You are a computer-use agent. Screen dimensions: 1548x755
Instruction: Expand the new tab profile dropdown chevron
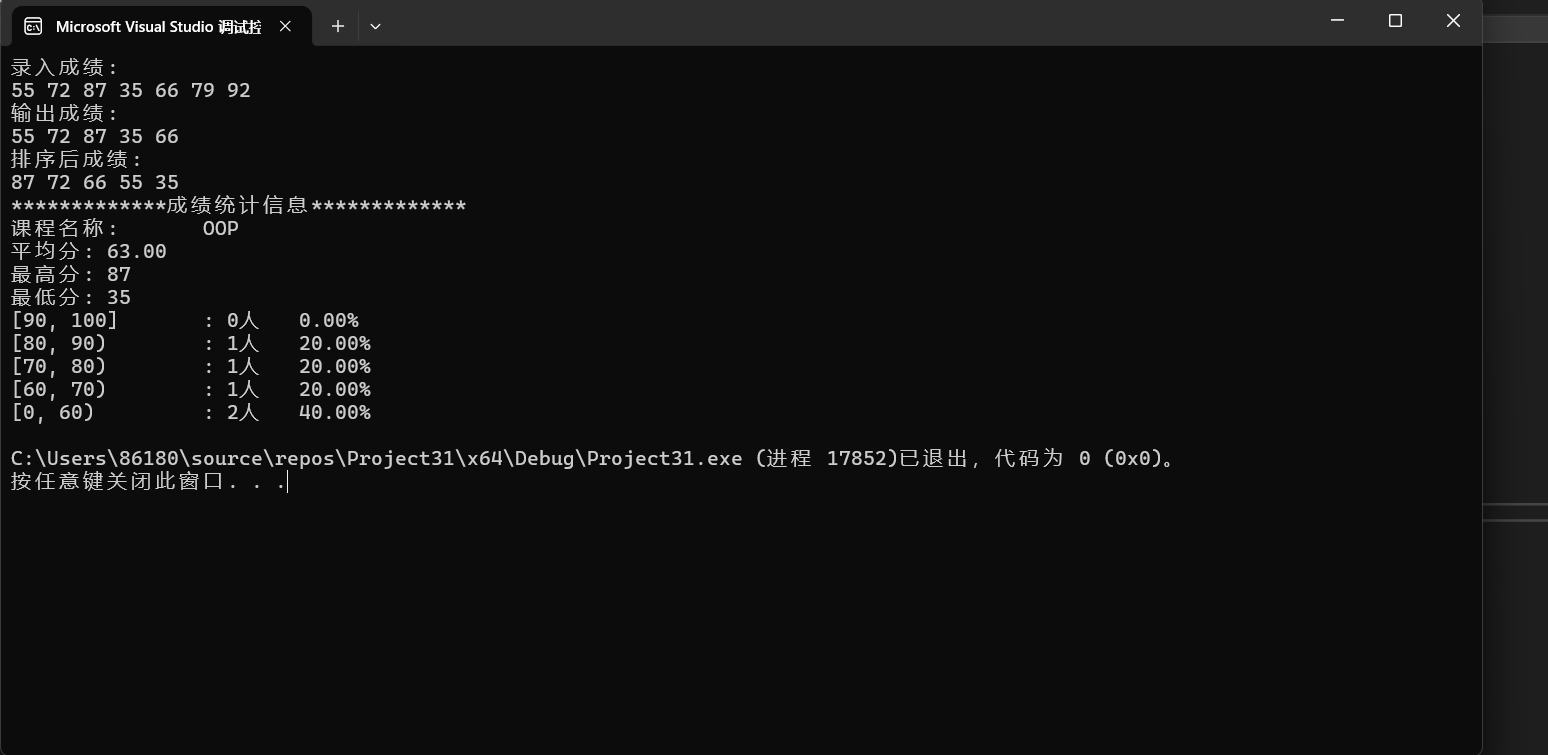[375, 26]
